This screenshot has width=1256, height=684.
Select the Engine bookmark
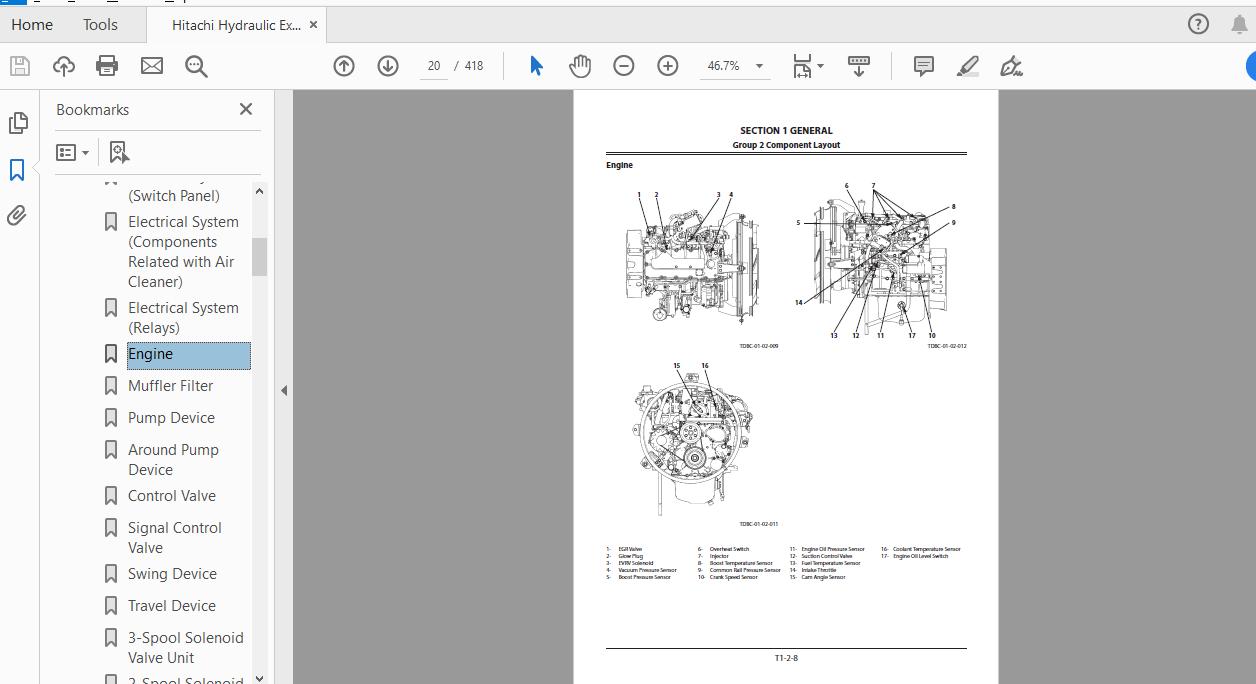[189, 355]
